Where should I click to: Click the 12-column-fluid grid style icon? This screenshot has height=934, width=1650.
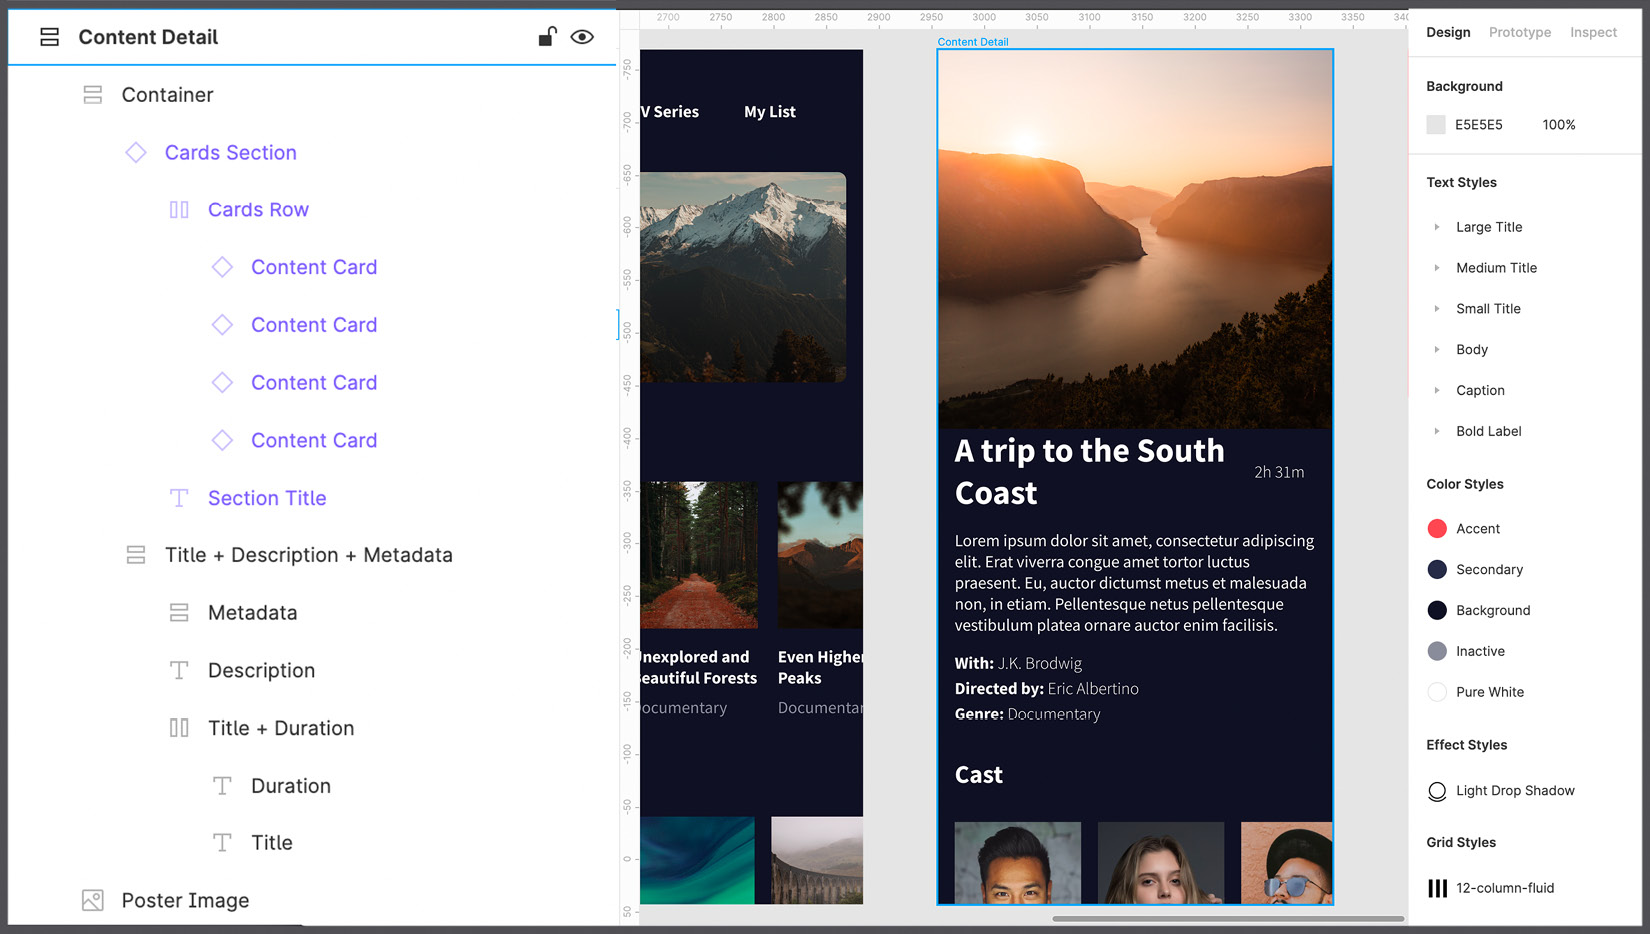click(1437, 888)
